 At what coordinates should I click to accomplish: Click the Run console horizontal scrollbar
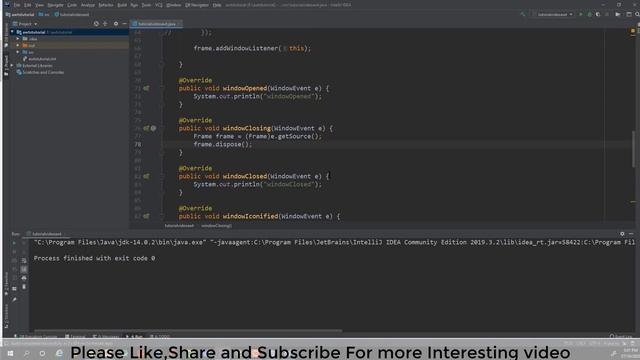[x=188, y=331]
